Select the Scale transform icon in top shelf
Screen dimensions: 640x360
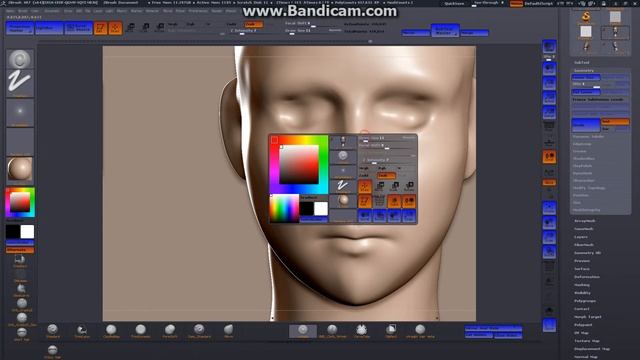[x=145, y=28]
